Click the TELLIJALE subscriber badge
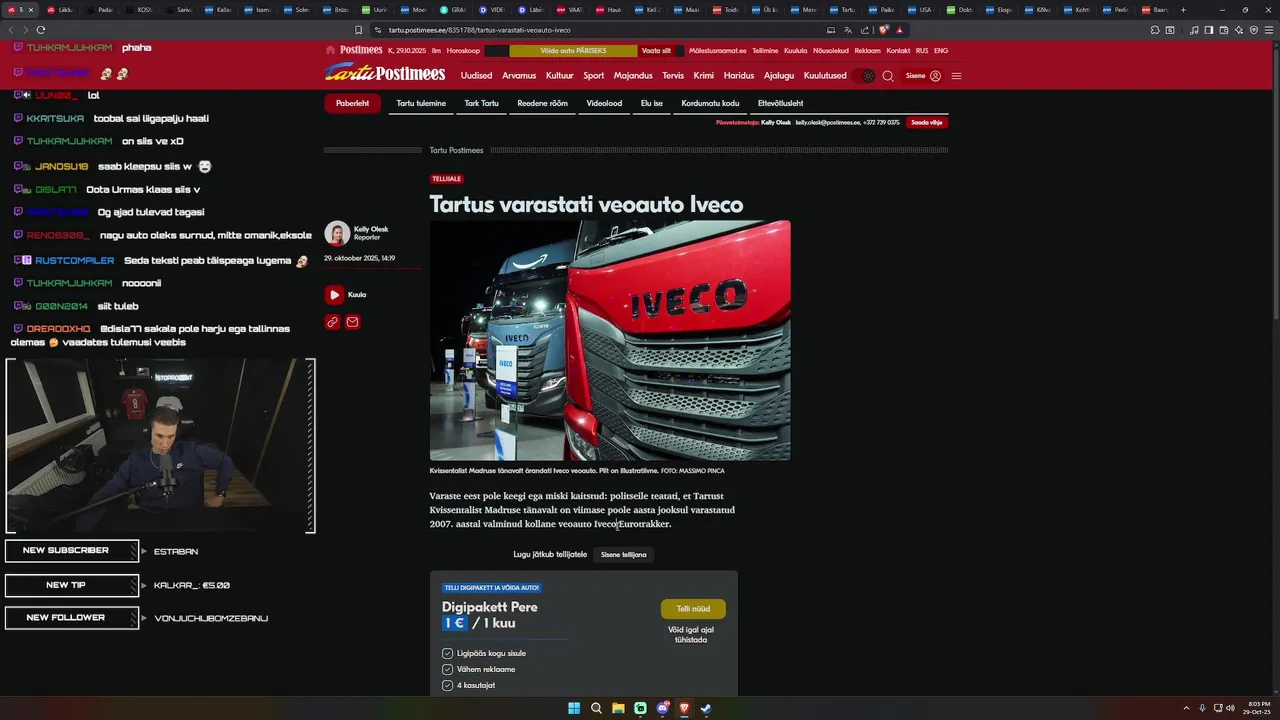This screenshot has height=720, width=1280. point(446,179)
